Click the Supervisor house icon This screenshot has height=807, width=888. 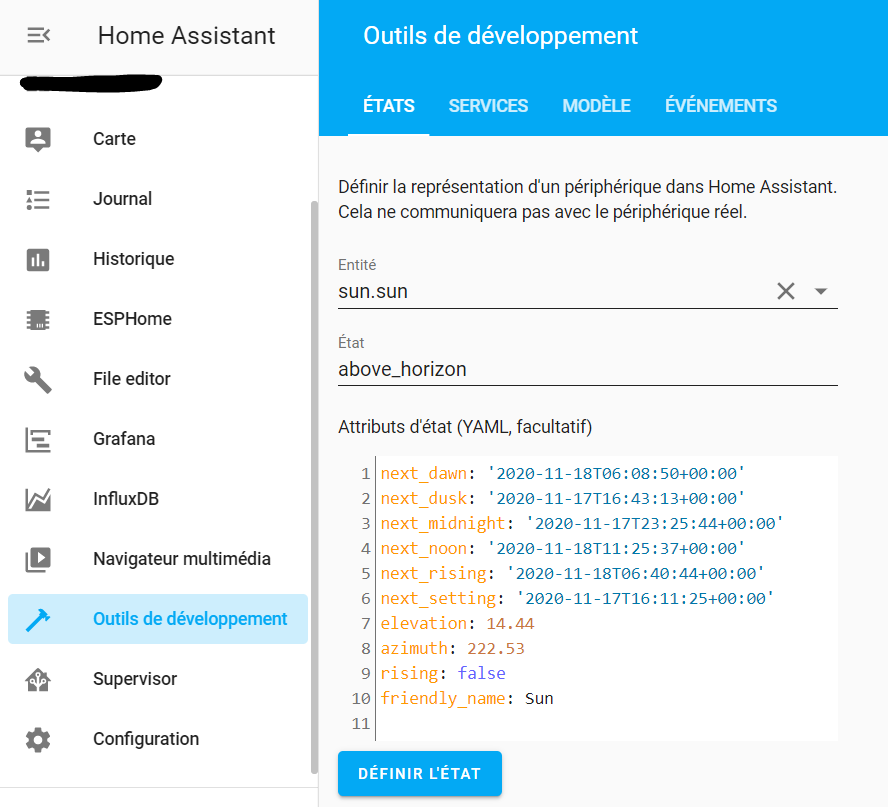point(38,679)
